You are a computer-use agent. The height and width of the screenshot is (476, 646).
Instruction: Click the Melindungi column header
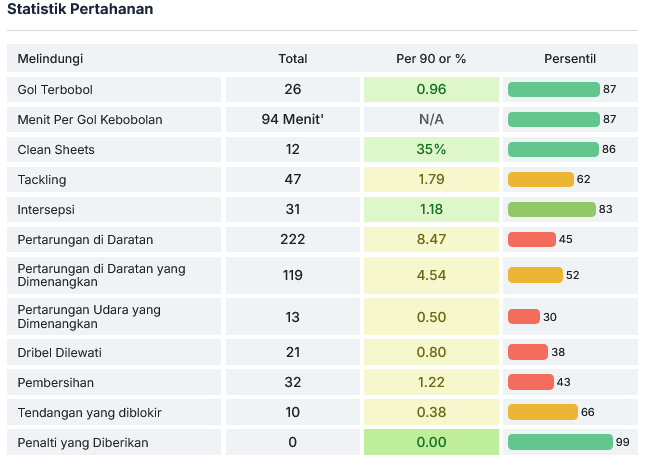(x=51, y=59)
